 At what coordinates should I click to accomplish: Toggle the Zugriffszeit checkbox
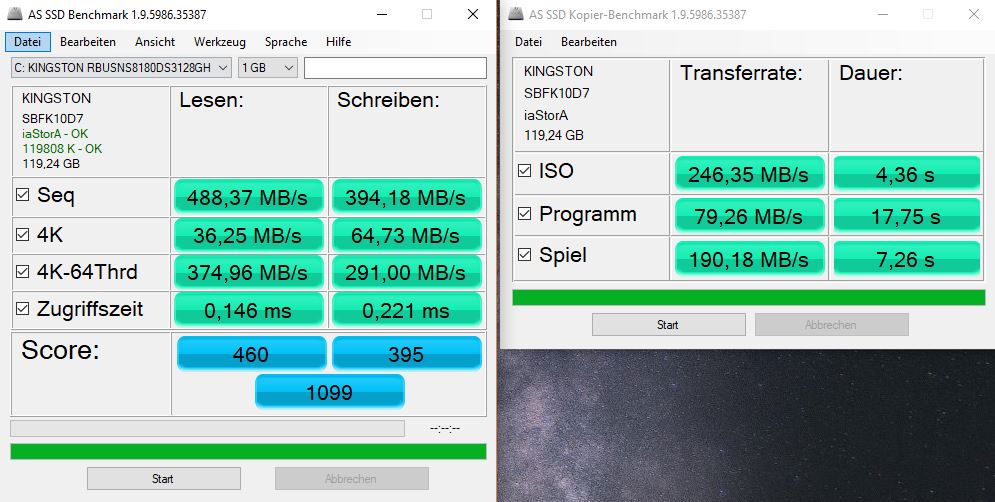(22, 308)
